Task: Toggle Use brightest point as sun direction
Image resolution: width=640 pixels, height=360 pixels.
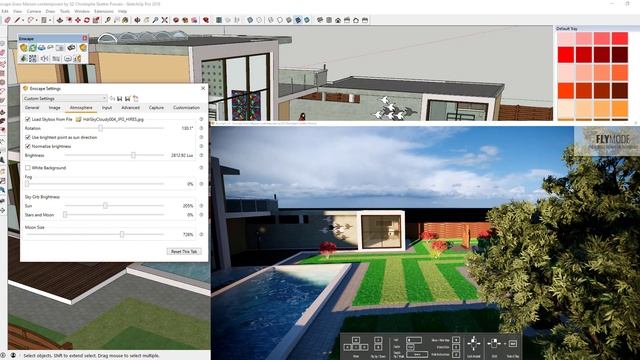Action: [x=28, y=138]
